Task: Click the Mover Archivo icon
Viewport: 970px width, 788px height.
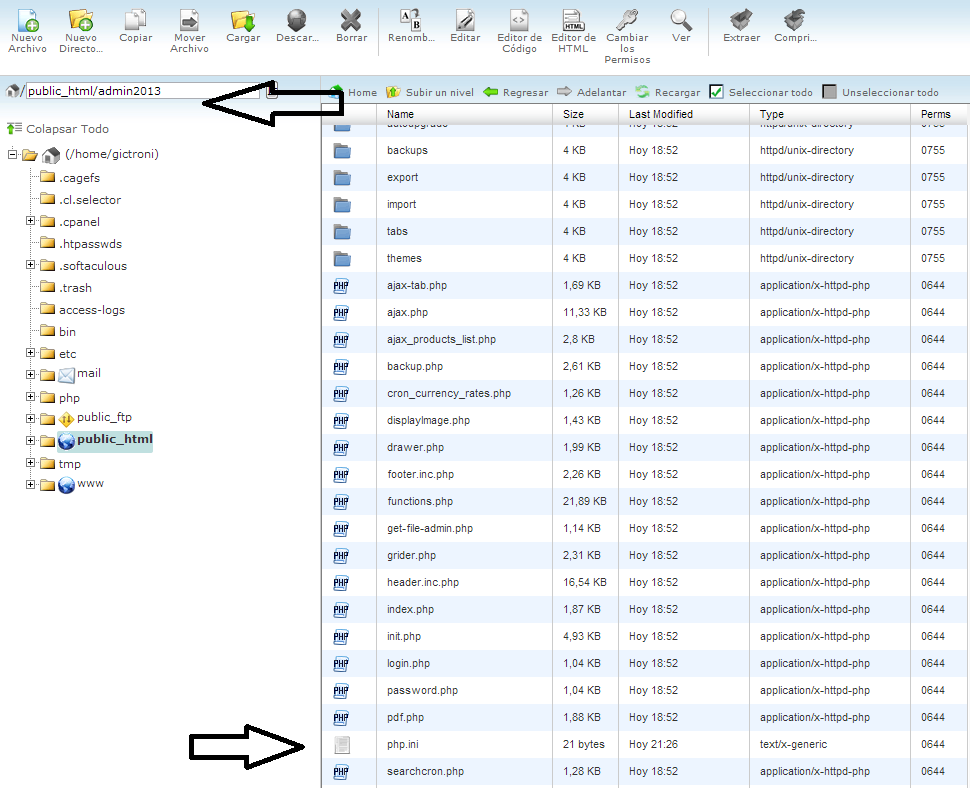Action: click(x=189, y=20)
